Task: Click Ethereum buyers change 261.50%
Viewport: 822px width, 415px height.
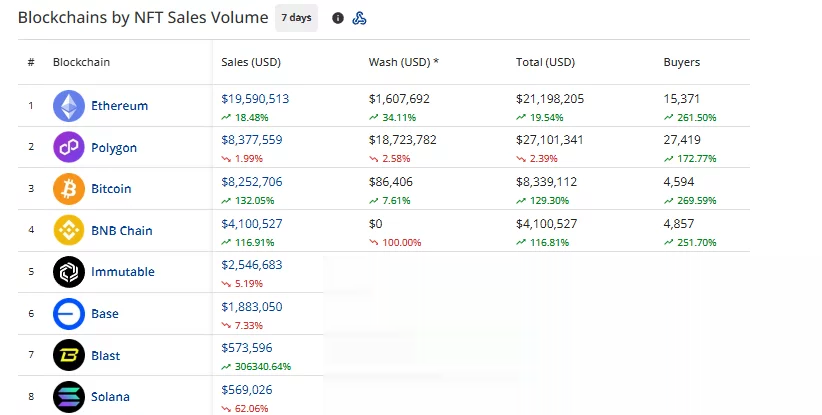Action: click(x=697, y=117)
